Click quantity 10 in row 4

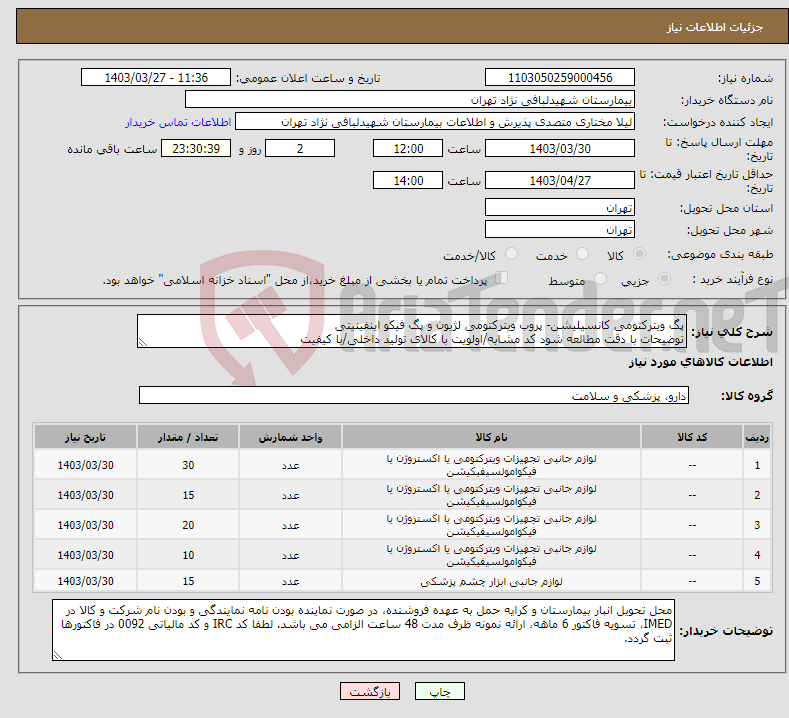point(188,555)
